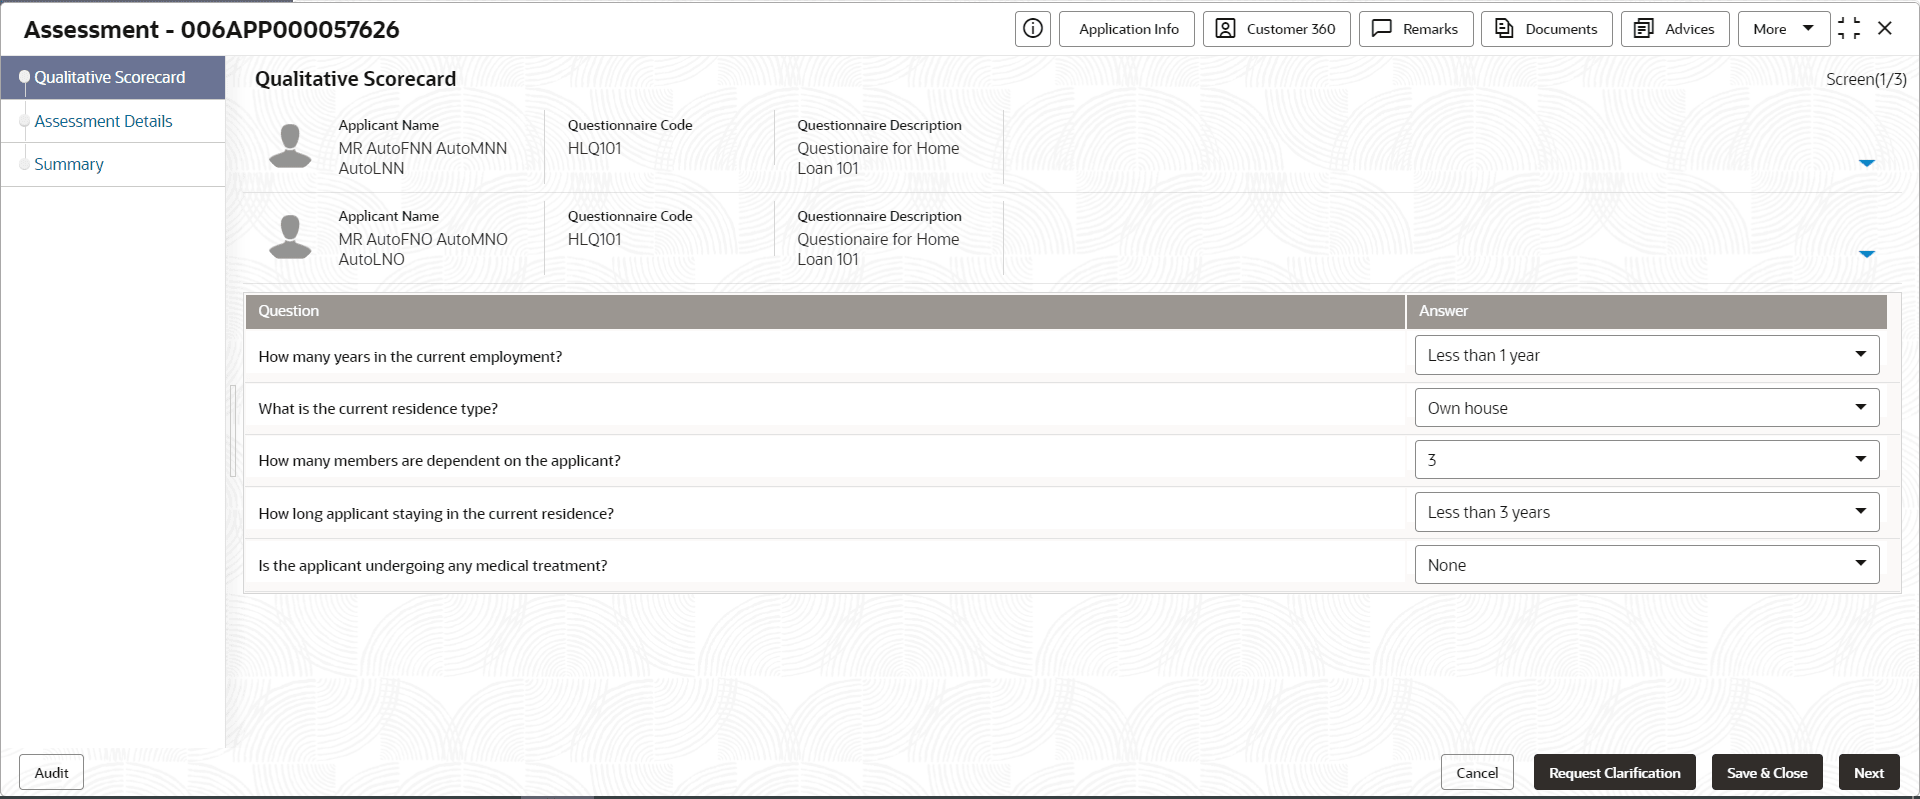This screenshot has height=799, width=1920.
Task: Close the Assessment screen with X
Action: point(1885,29)
